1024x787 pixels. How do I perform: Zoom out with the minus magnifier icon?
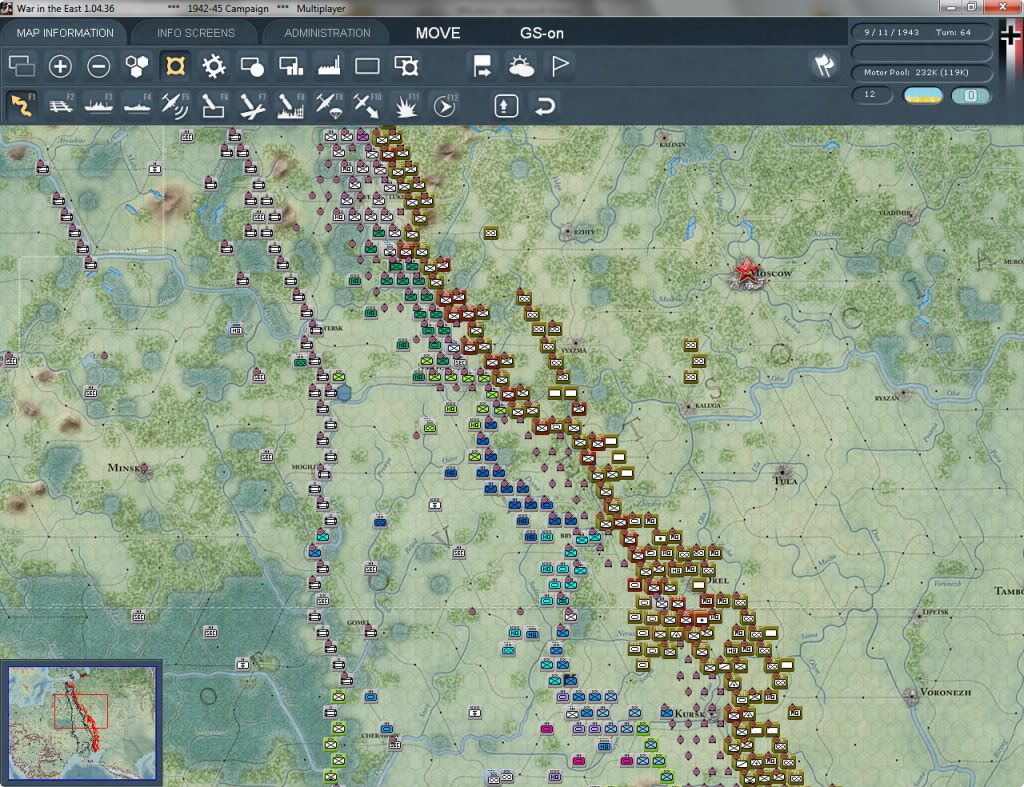pyautogui.click(x=99, y=66)
